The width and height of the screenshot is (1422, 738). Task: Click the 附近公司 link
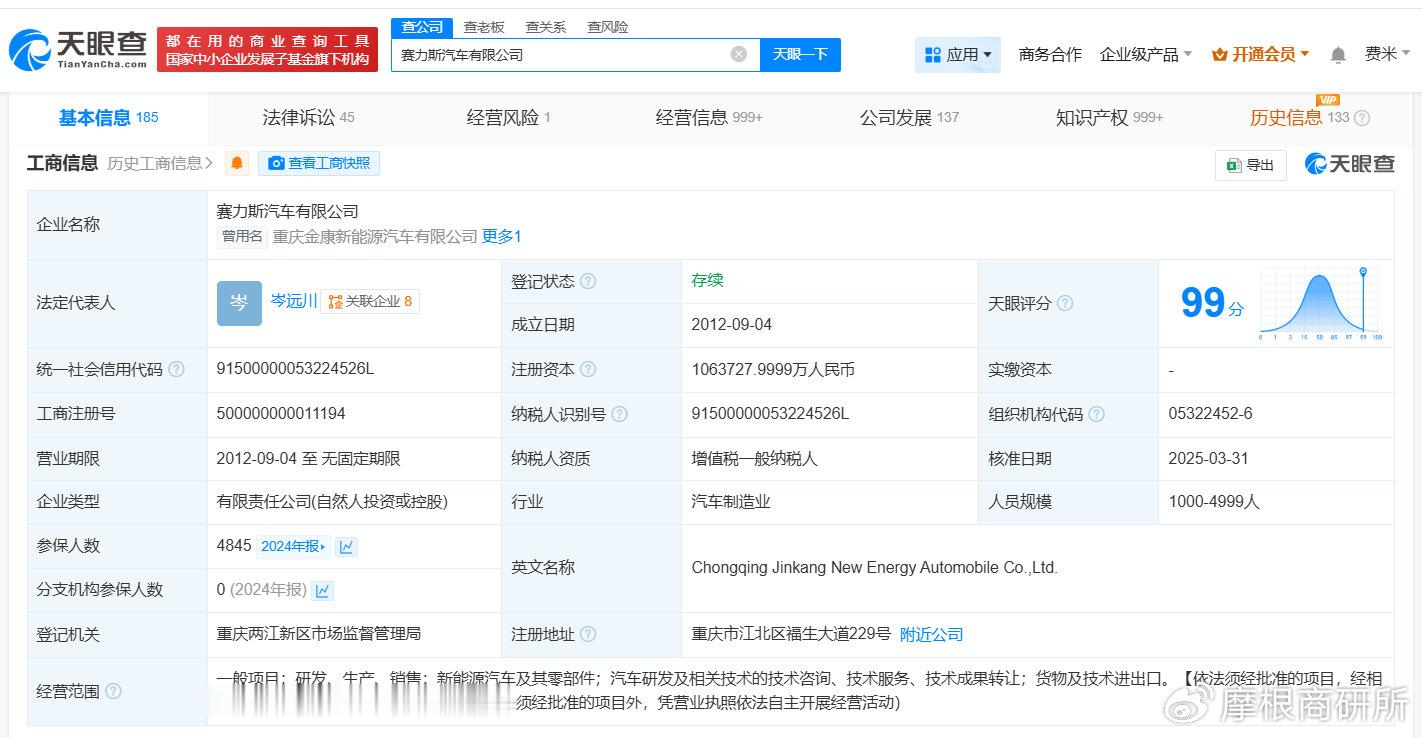pos(931,634)
